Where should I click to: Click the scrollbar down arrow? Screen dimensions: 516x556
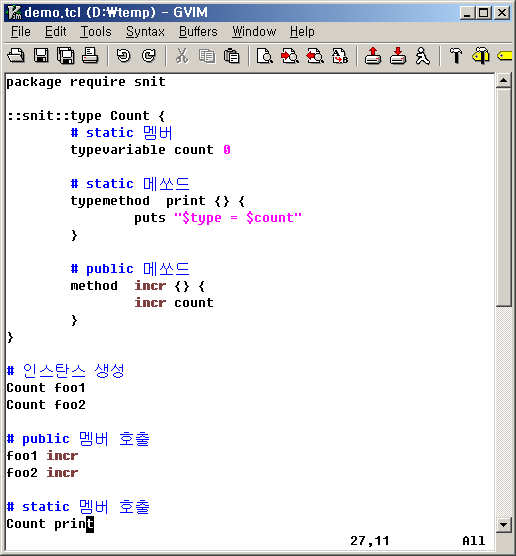coord(504,524)
